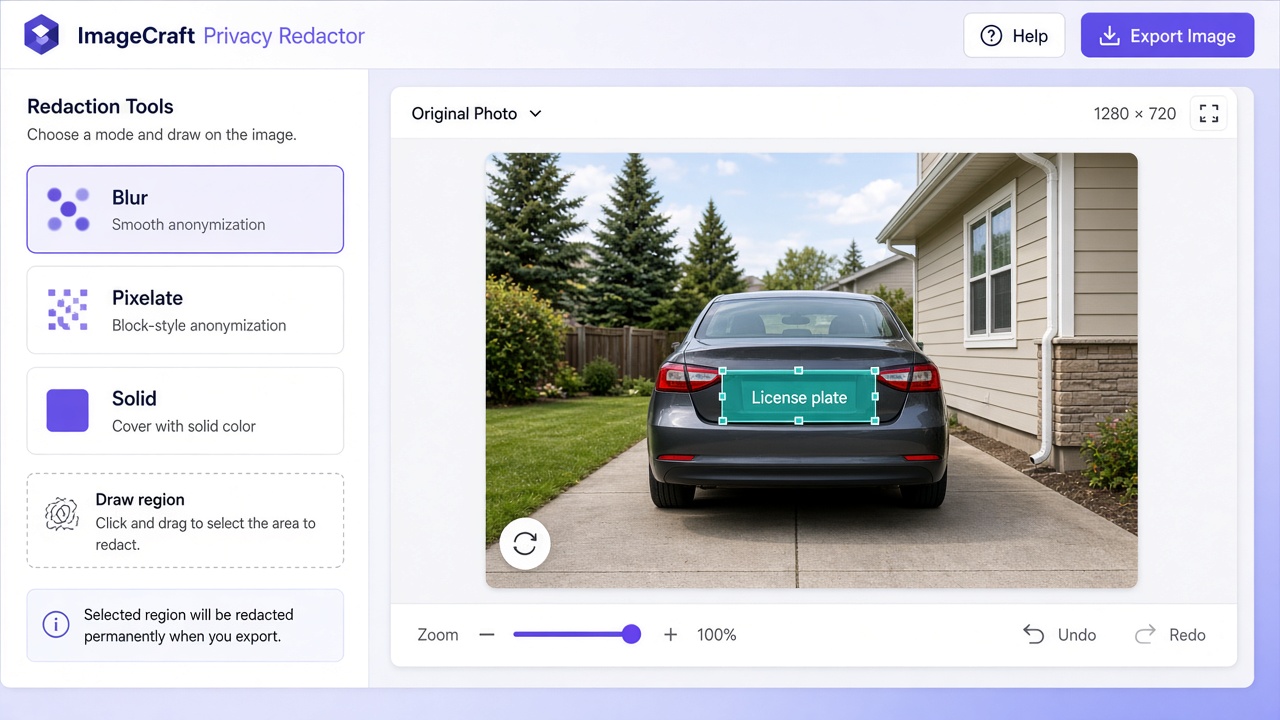Click the question mark icon in Help

(x=991, y=36)
